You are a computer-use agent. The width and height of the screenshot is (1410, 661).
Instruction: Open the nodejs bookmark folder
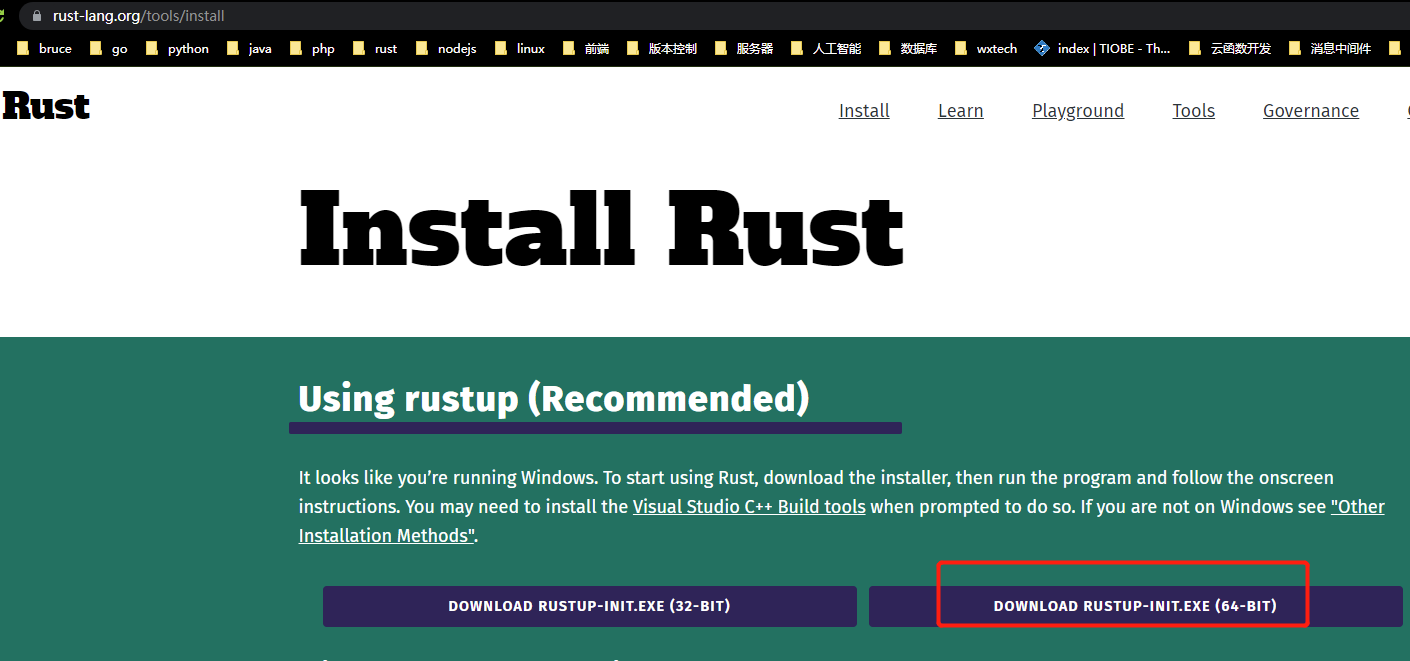tap(445, 48)
